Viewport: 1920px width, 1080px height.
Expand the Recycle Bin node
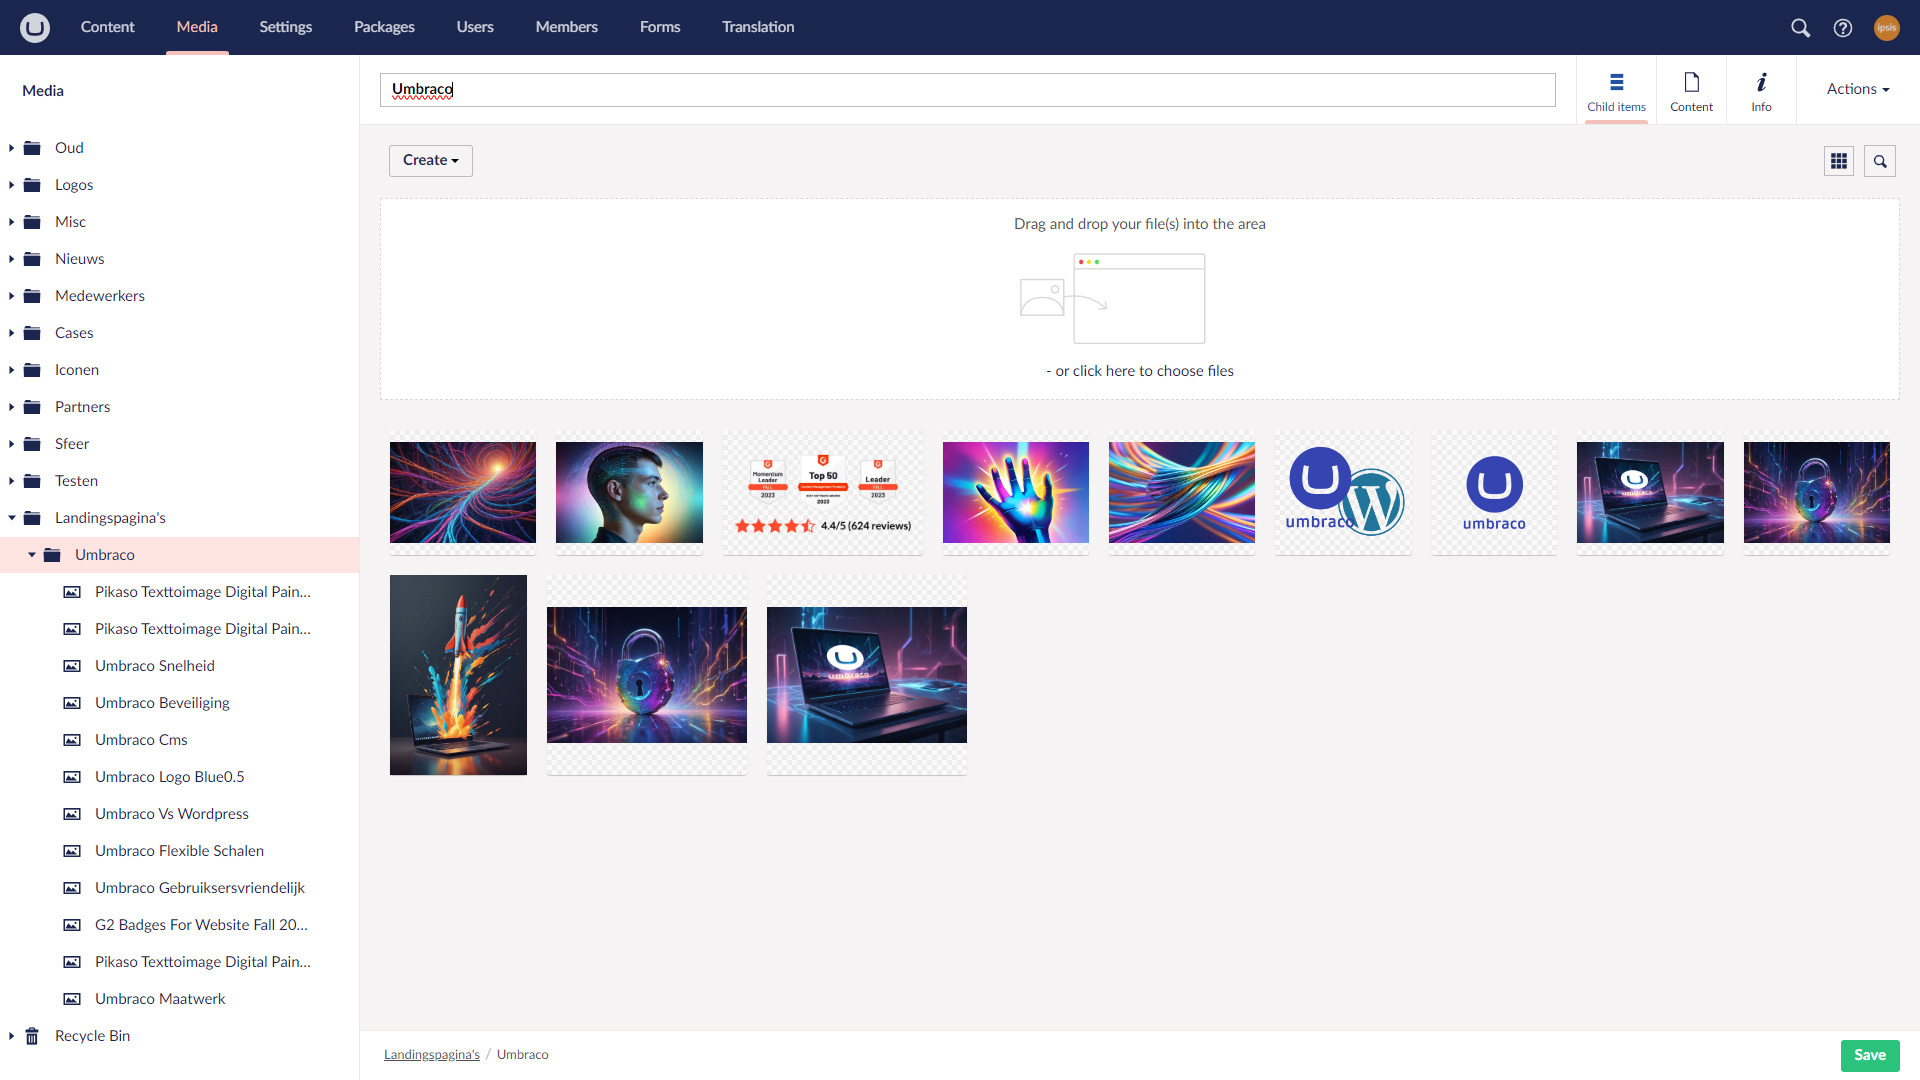[11, 1036]
